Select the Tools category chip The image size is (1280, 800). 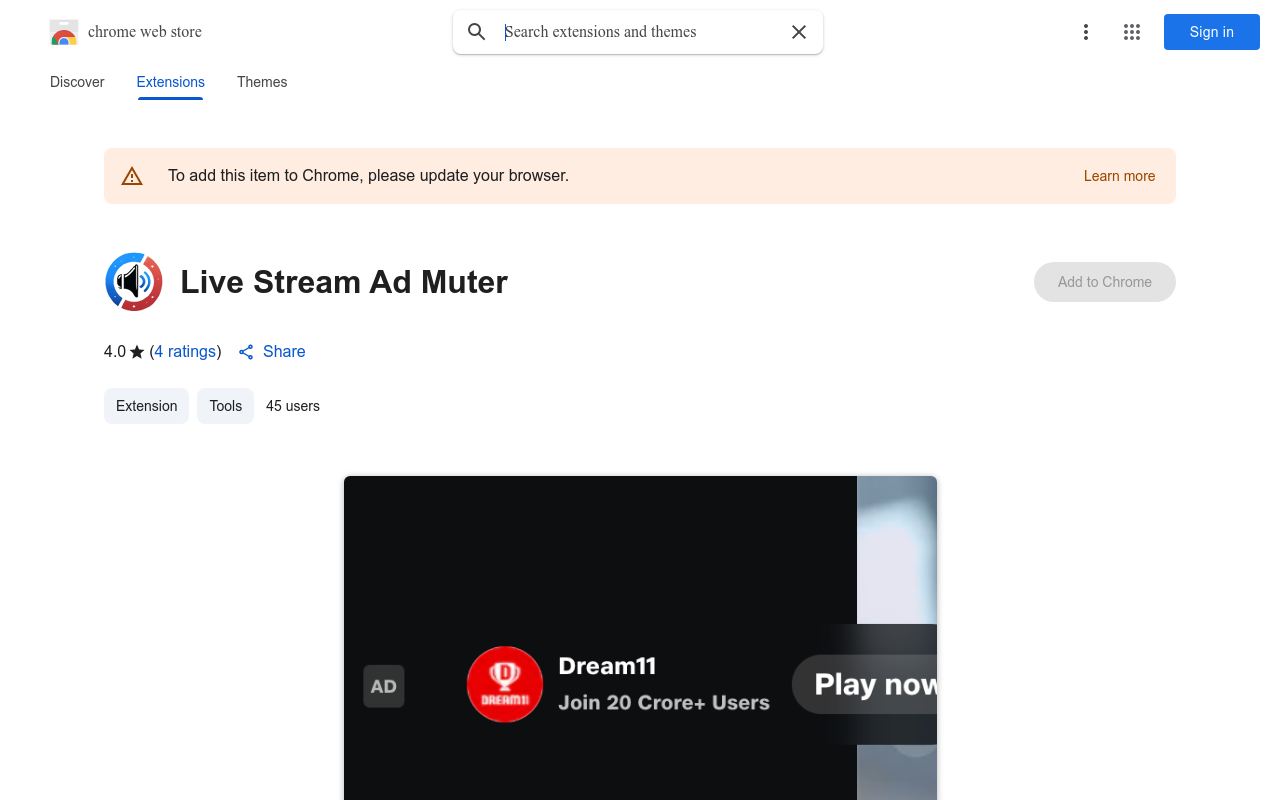point(226,406)
